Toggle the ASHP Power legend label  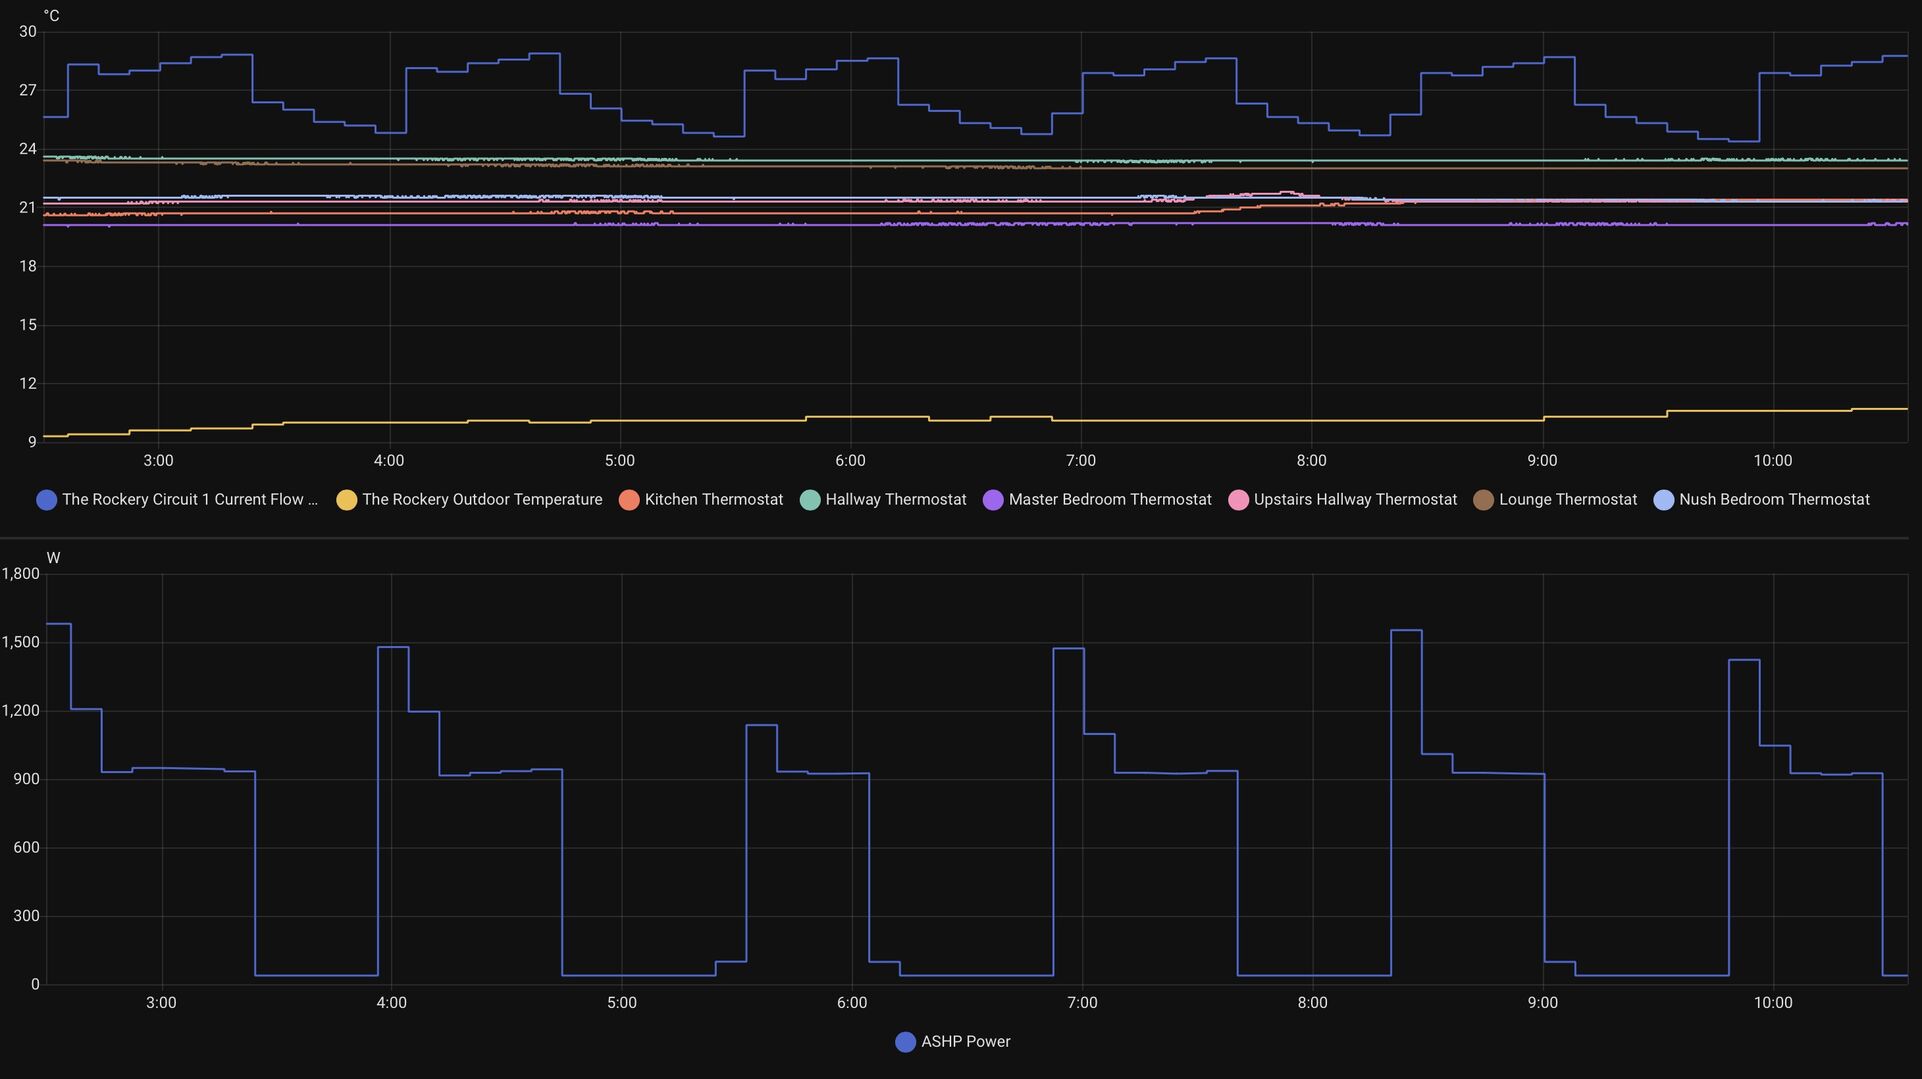[965, 1042]
